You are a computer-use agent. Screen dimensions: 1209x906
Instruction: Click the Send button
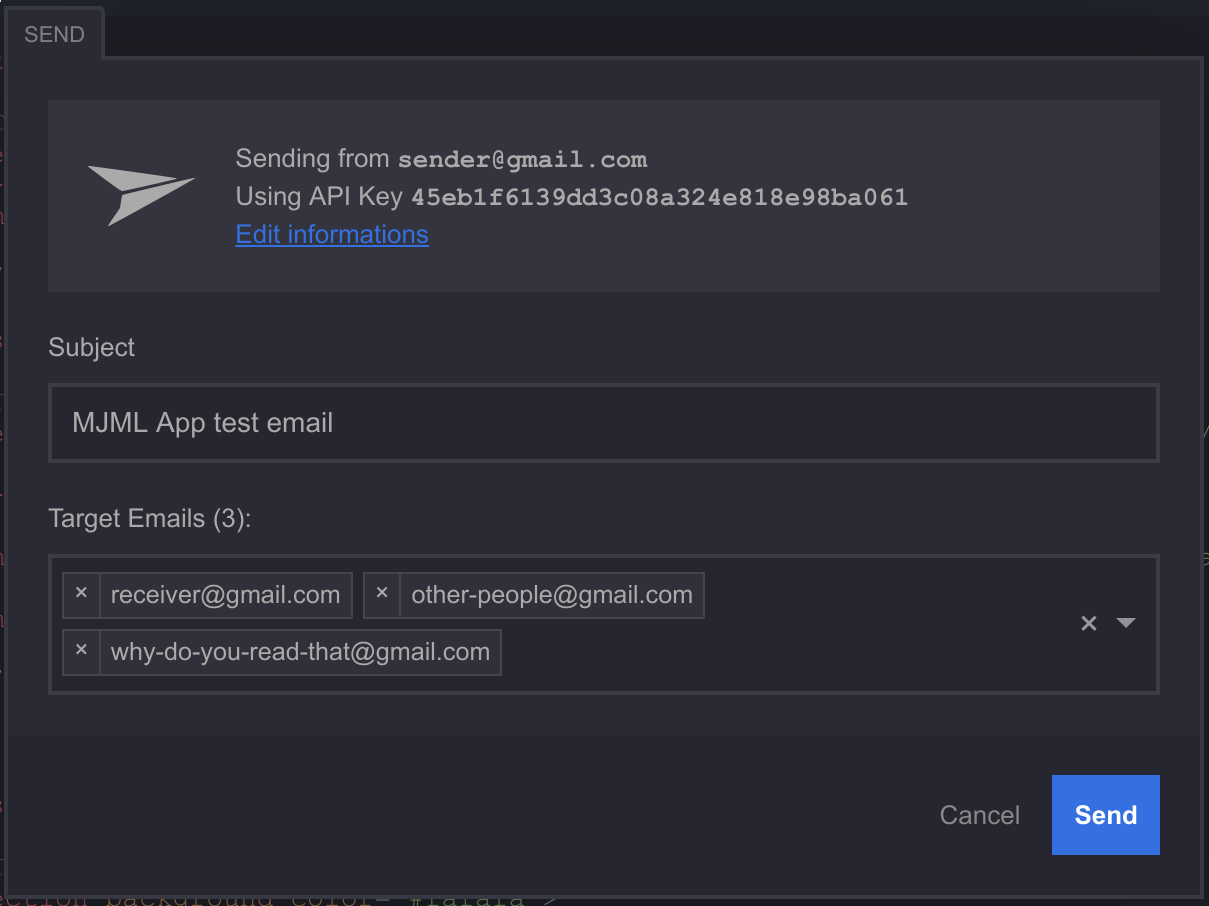(1106, 815)
